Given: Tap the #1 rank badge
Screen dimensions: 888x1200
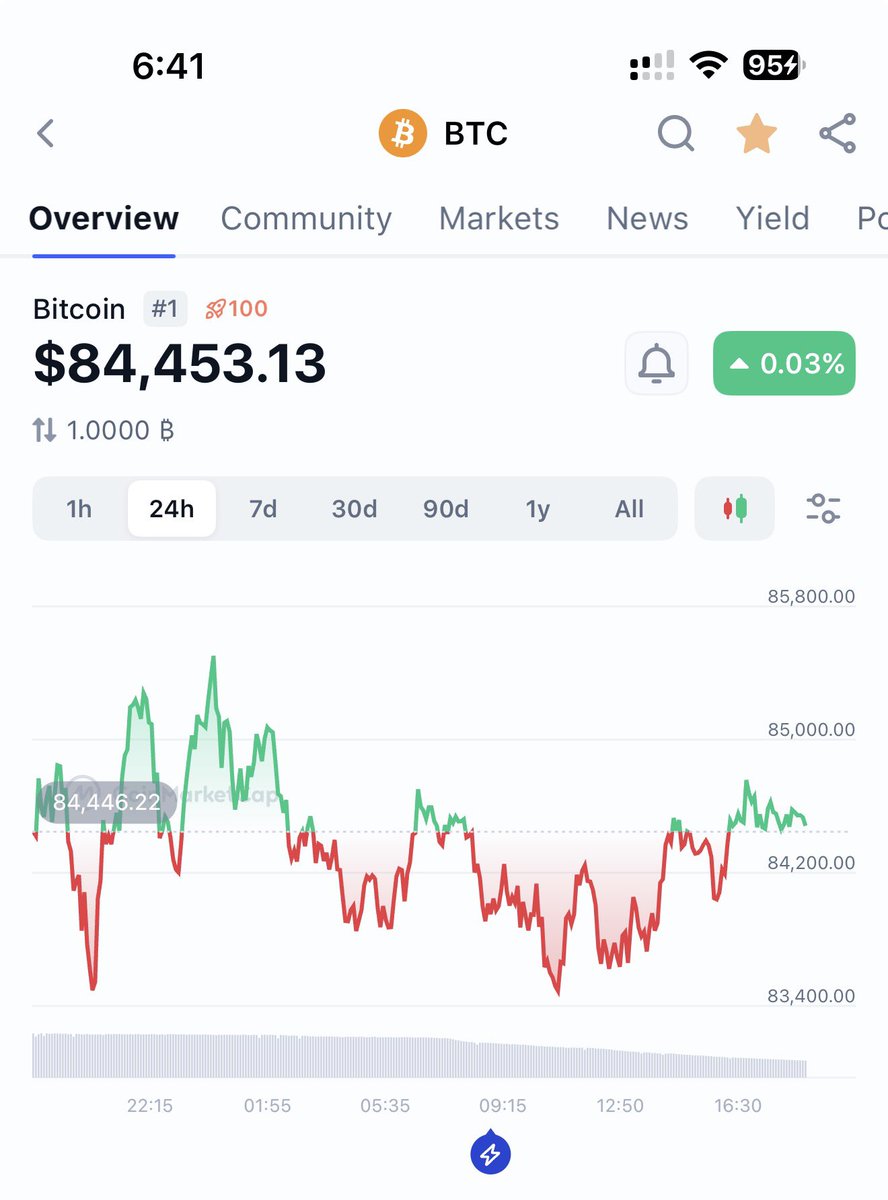Looking at the screenshot, I should pos(165,309).
